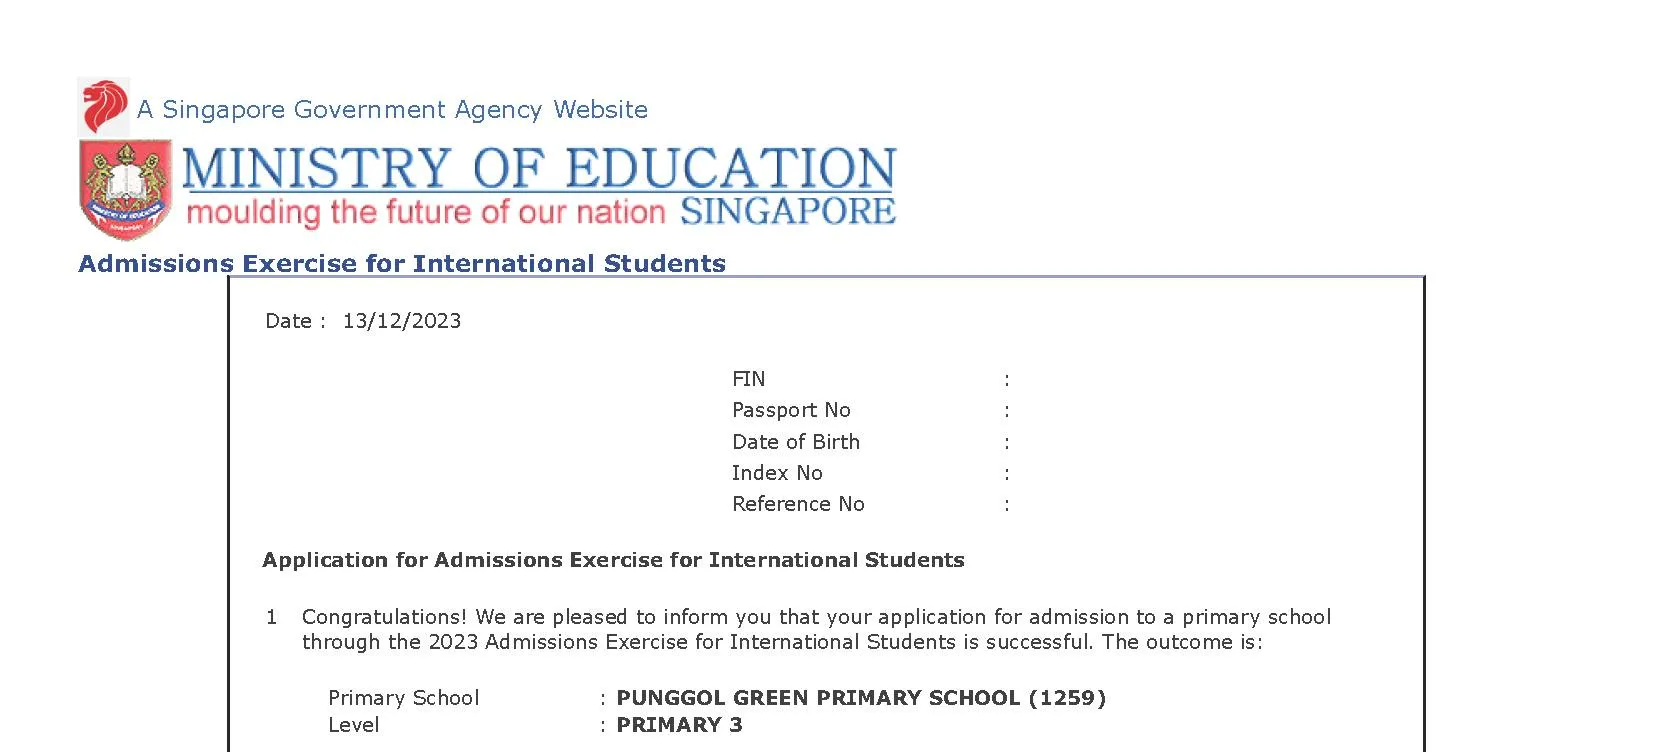The width and height of the screenshot is (1653, 752).
Task: Click 'Admissions Exercise for International Students' page heading
Action: (402, 263)
